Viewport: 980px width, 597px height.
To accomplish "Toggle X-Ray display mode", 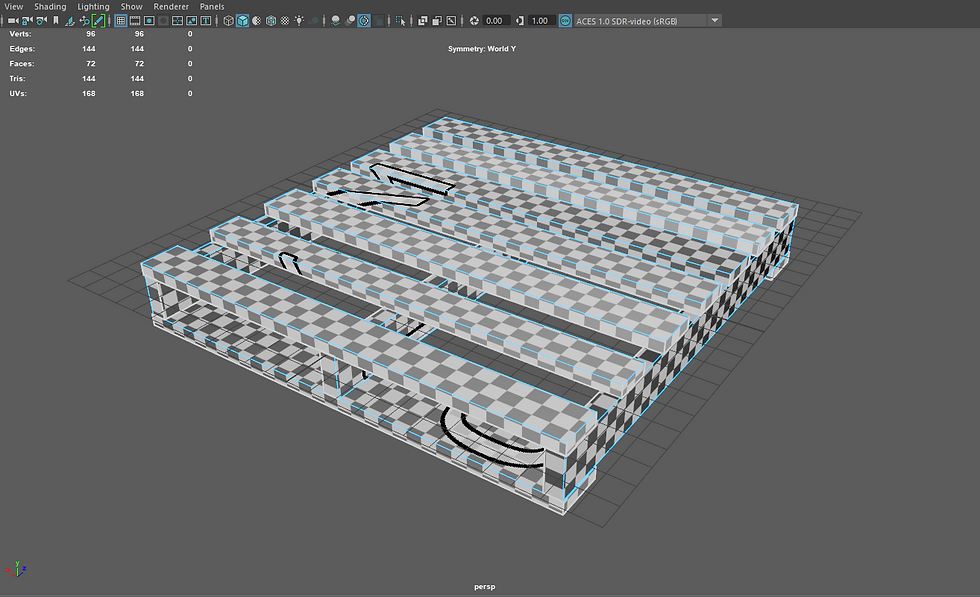I will click(x=423, y=20).
